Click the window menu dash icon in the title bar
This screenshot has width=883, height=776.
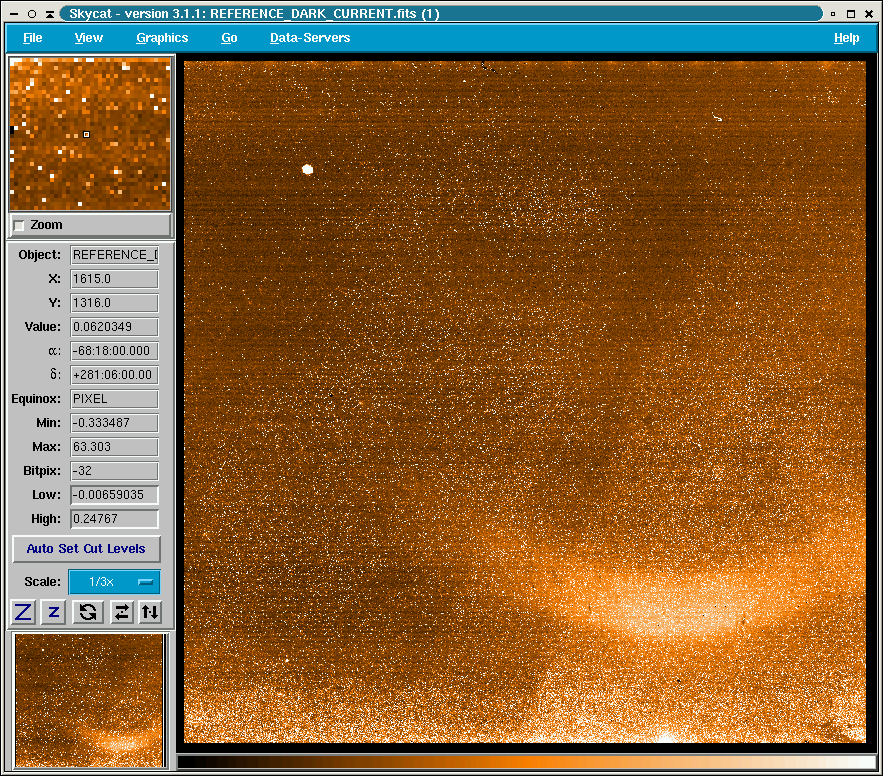tap(12, 13)
